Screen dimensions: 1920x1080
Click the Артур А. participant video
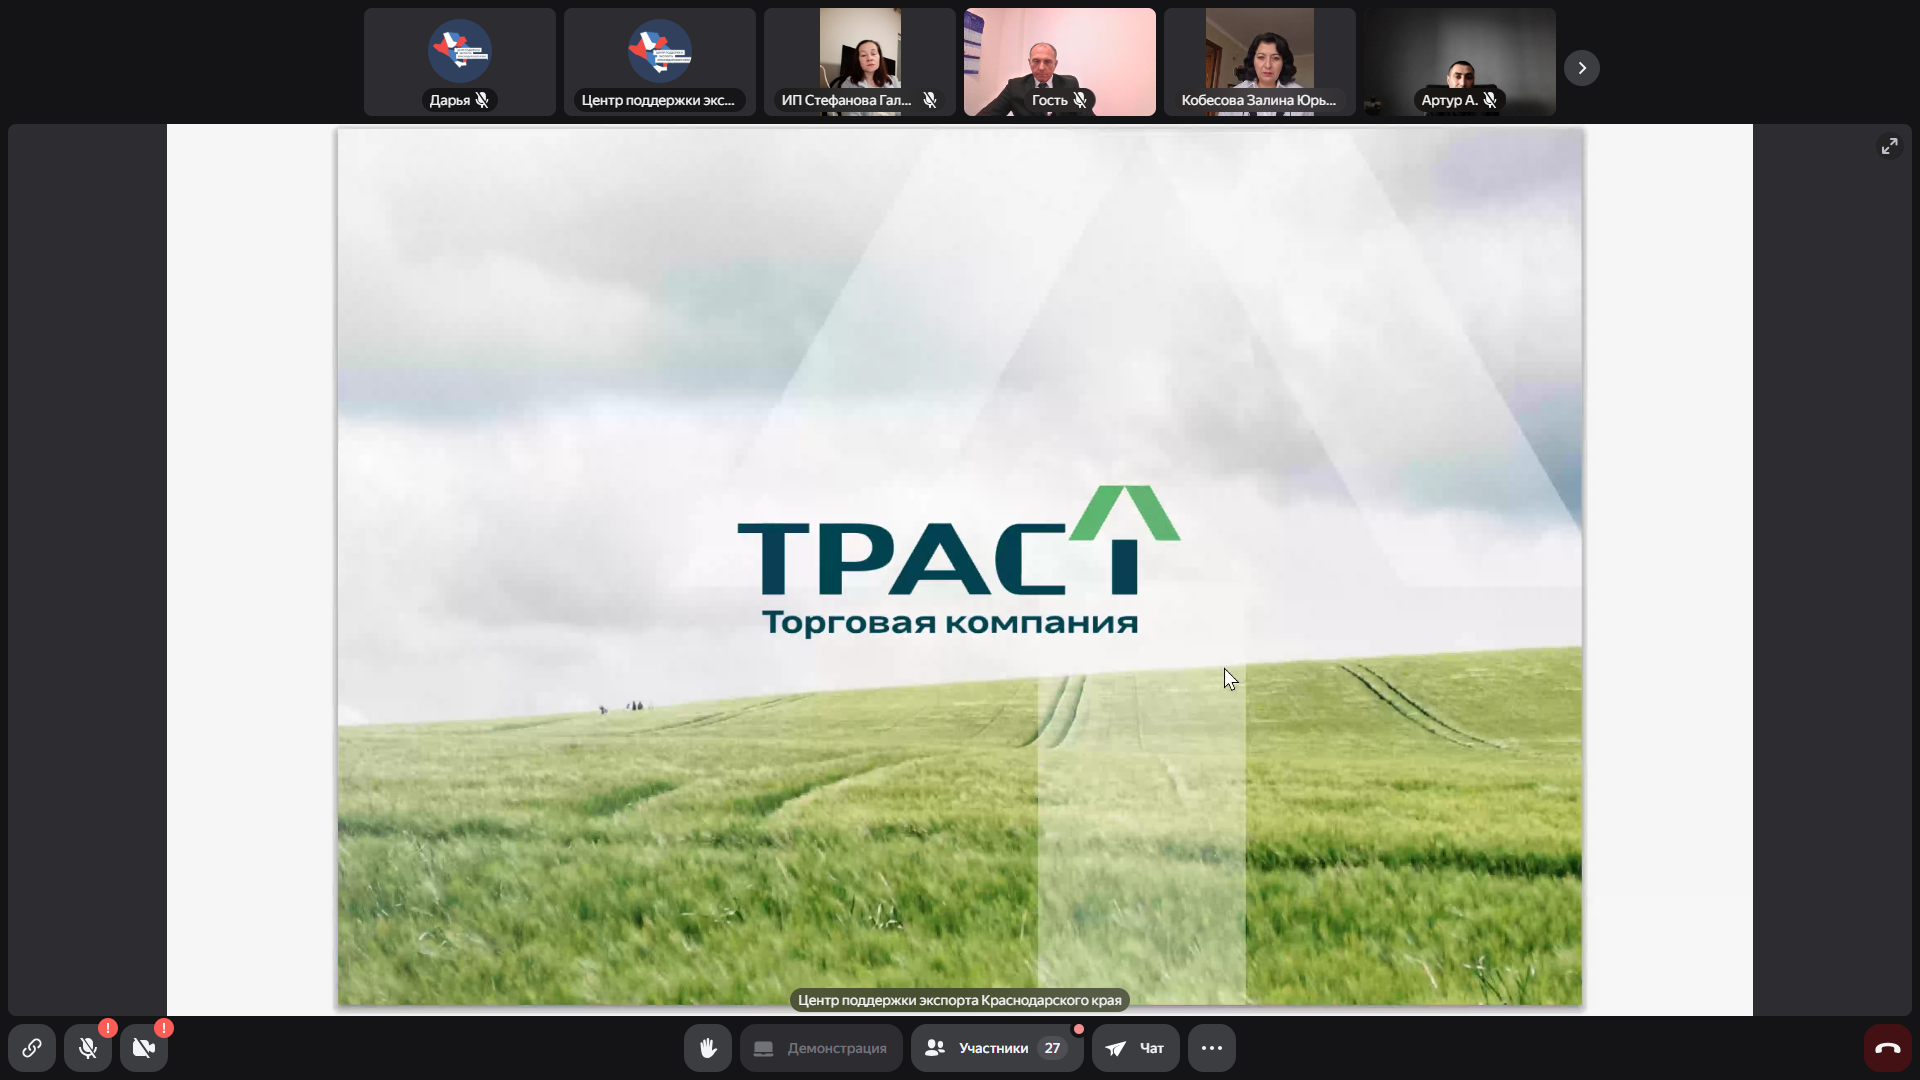coord(1459,55)
